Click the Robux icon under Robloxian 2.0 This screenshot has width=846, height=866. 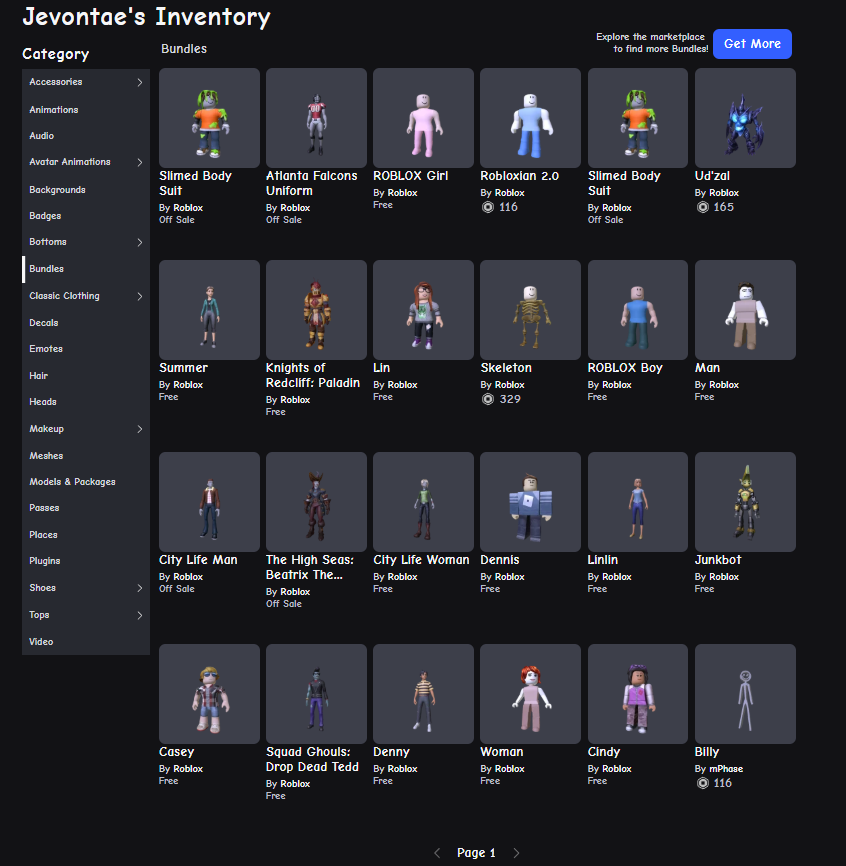488,207
